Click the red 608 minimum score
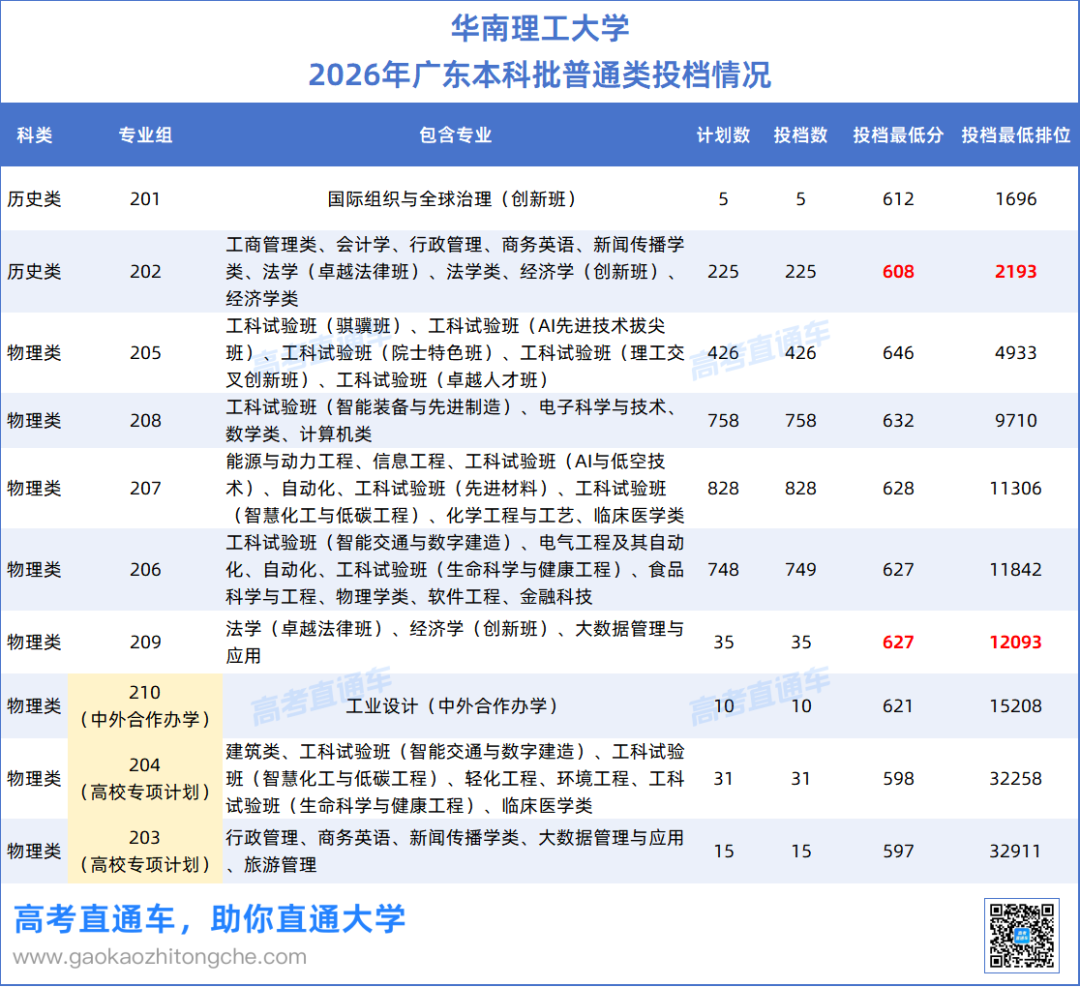Image resolution: width=1080 pixels, height=987 pixels. point(898,271)
